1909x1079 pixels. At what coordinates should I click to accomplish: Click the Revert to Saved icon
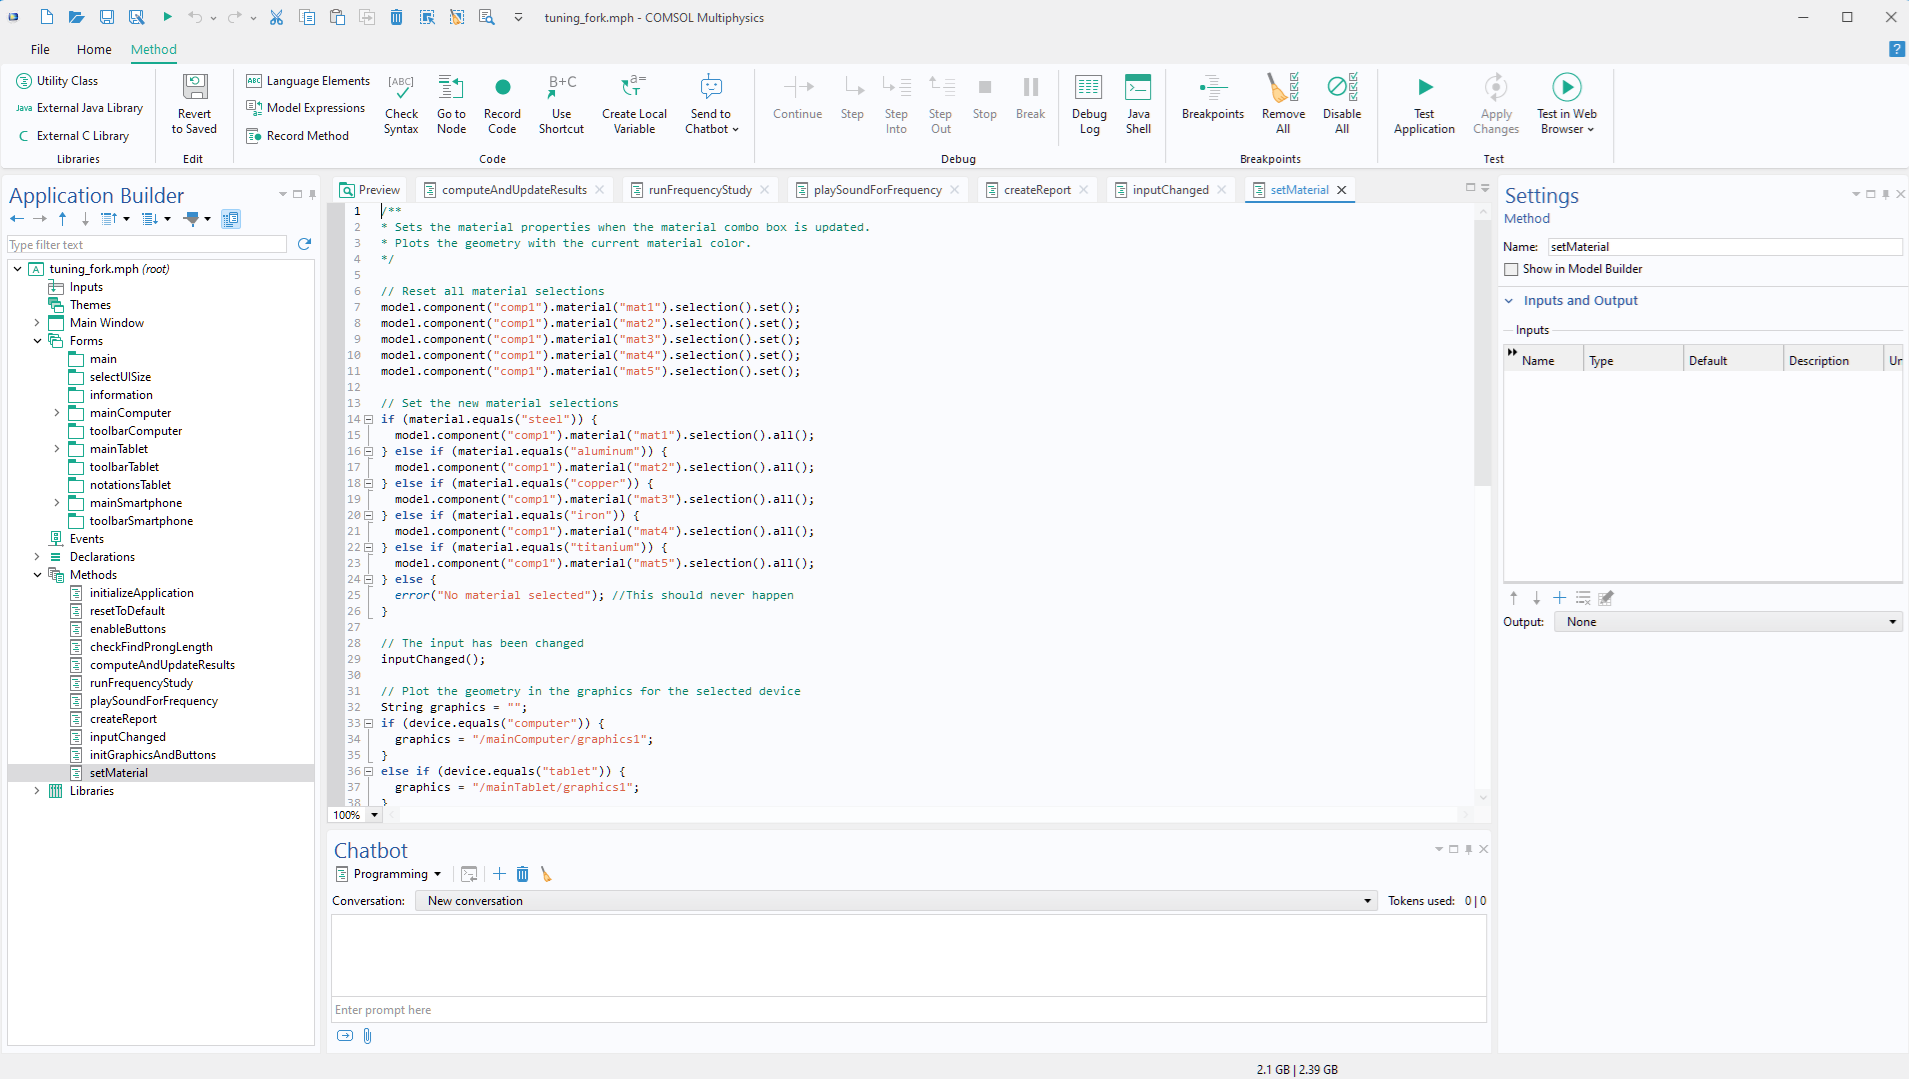(195, 88)
